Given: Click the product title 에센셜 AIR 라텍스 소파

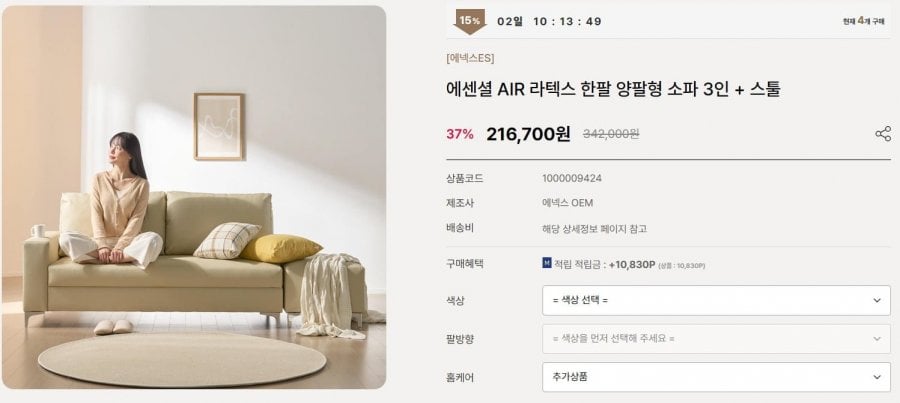Looking at the screenshot, I should 612,89.
